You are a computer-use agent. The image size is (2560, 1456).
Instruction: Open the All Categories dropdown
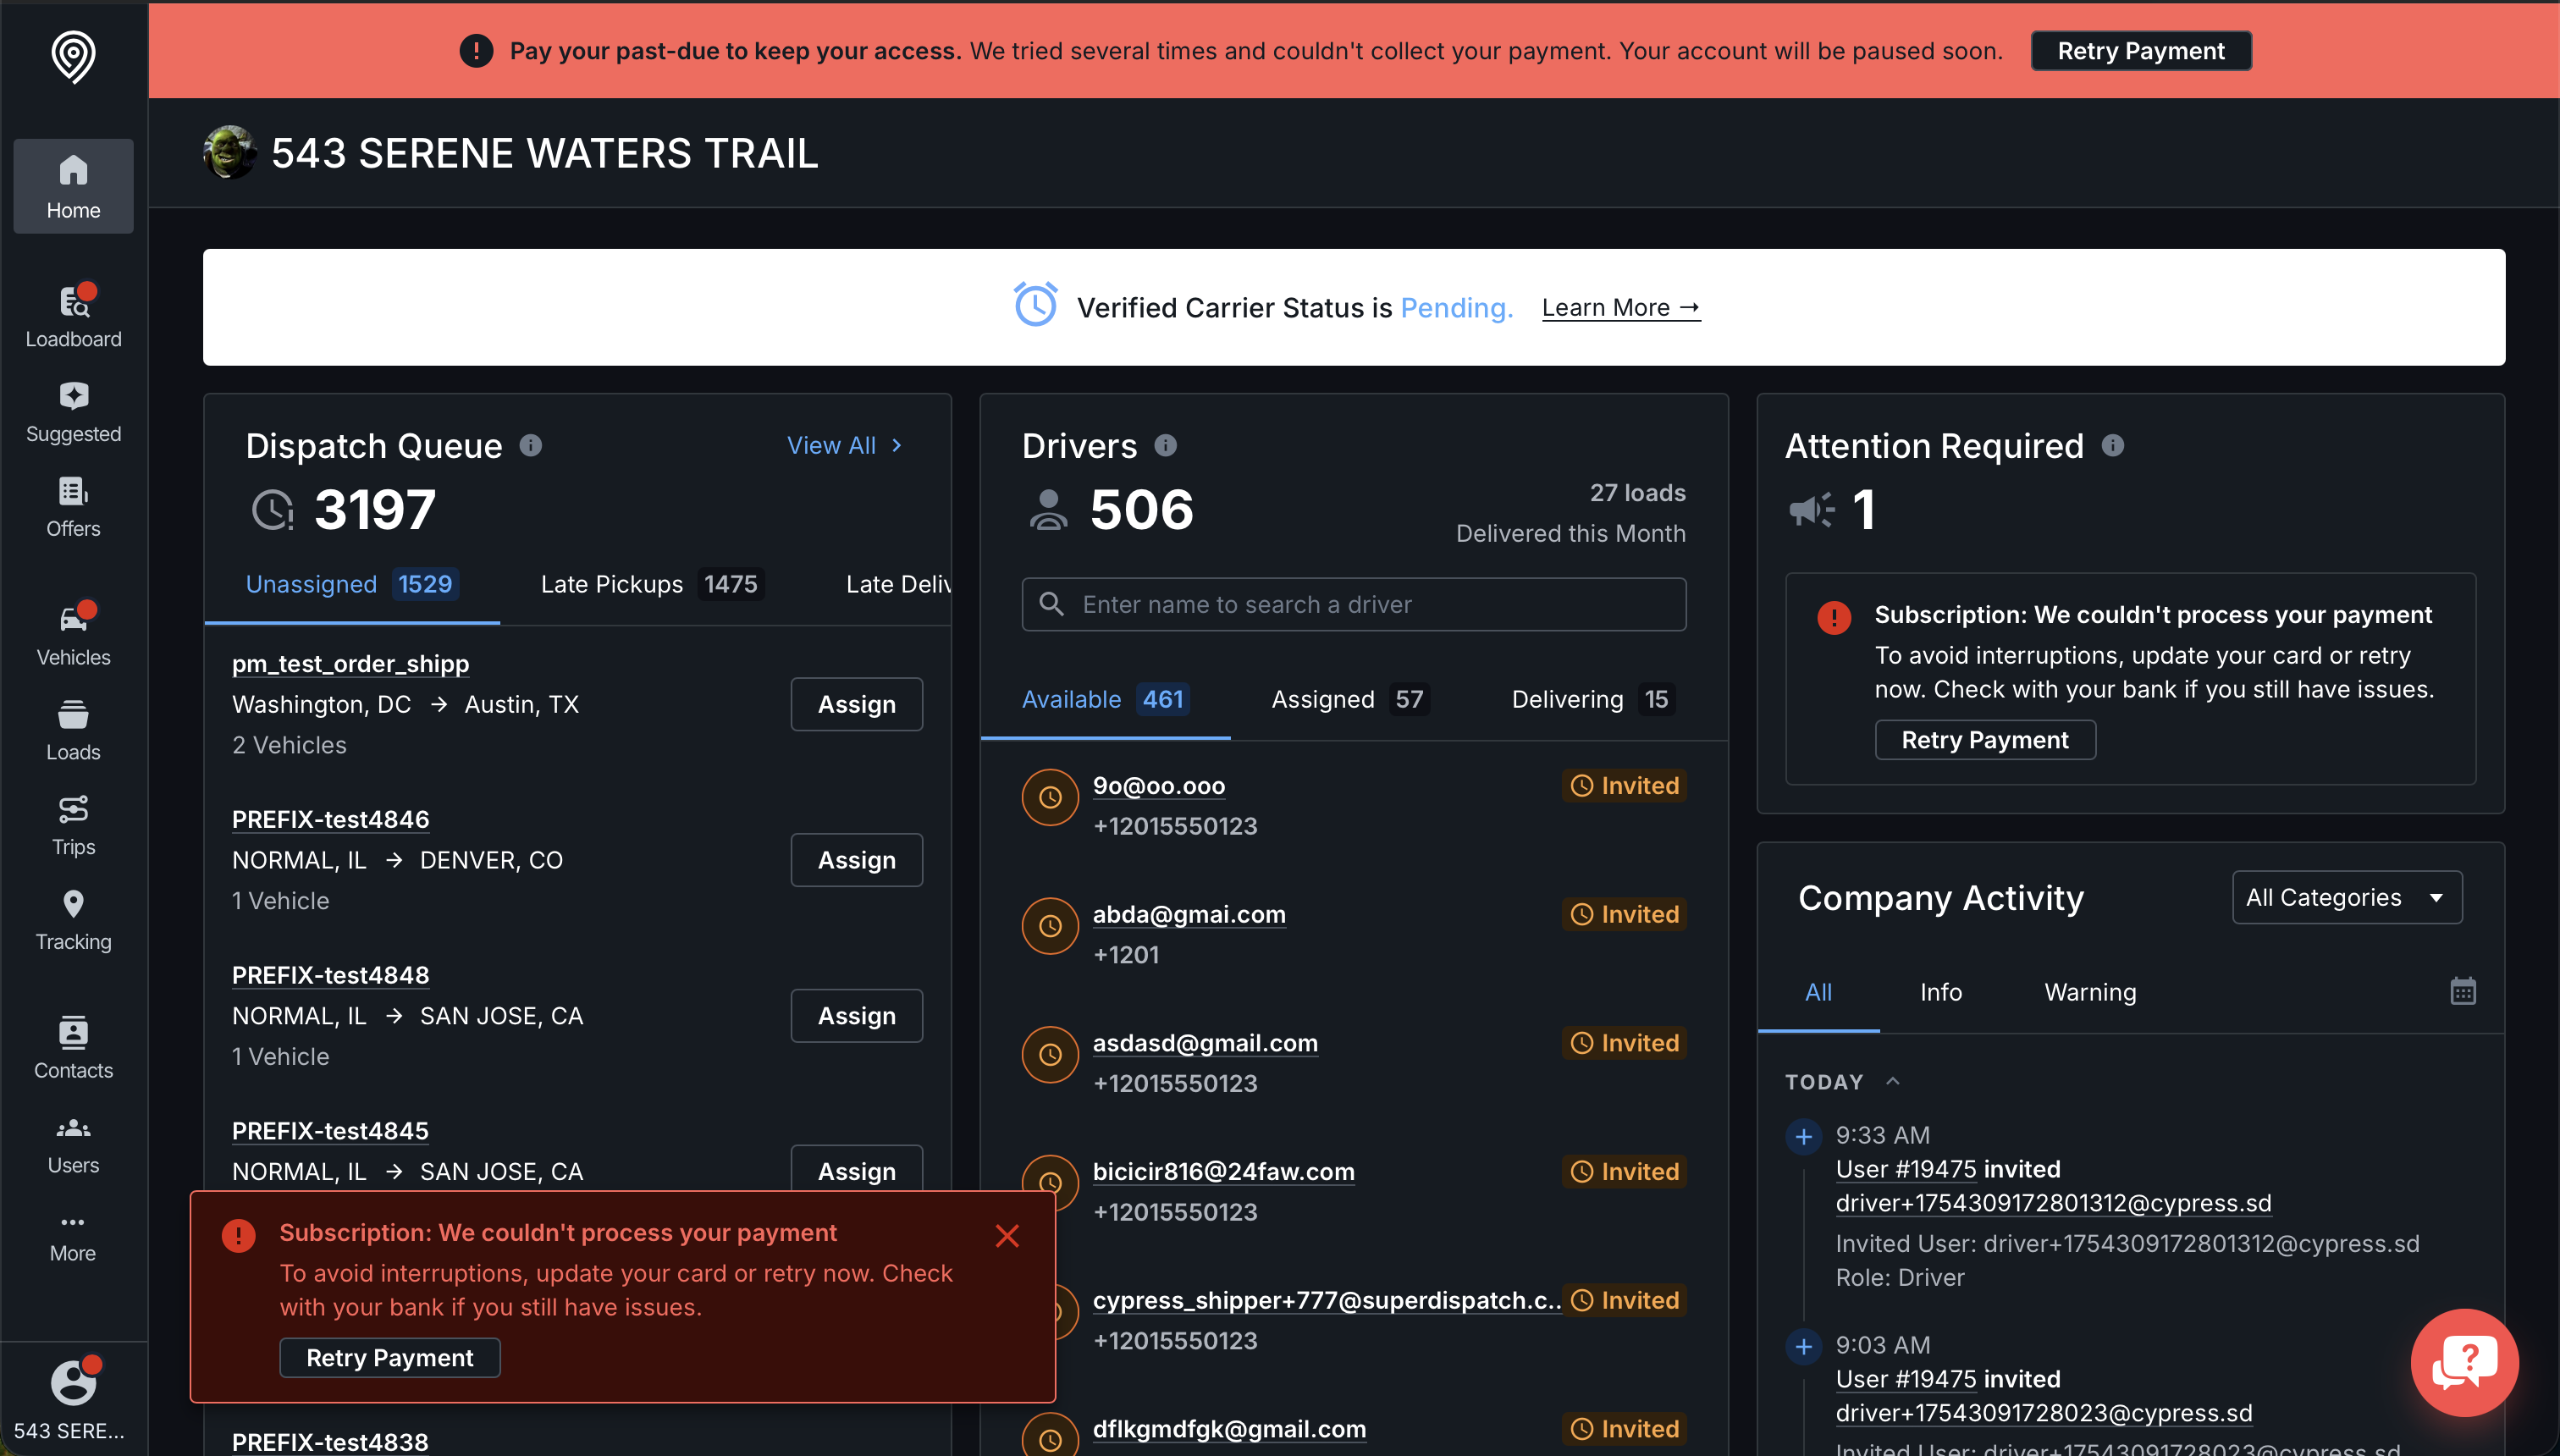[2347, 897]
